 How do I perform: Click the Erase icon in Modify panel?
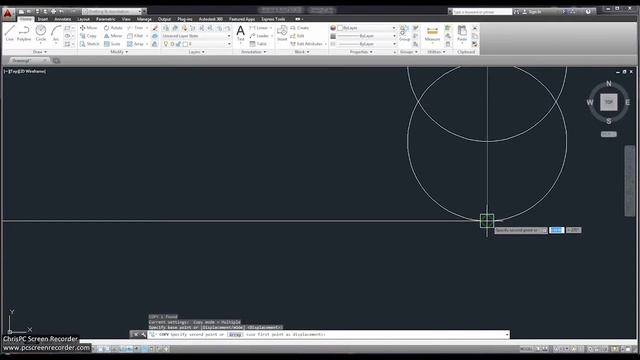pyautogui.click(x=155, y=28)
